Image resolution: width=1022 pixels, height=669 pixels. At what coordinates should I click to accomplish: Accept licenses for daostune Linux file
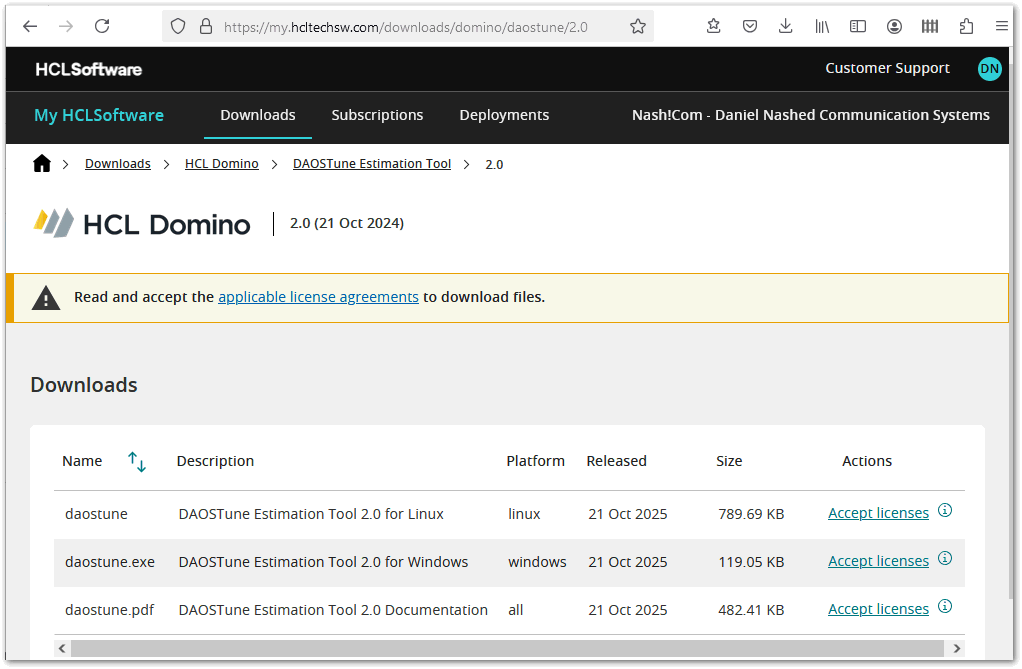tap(878, 513)
